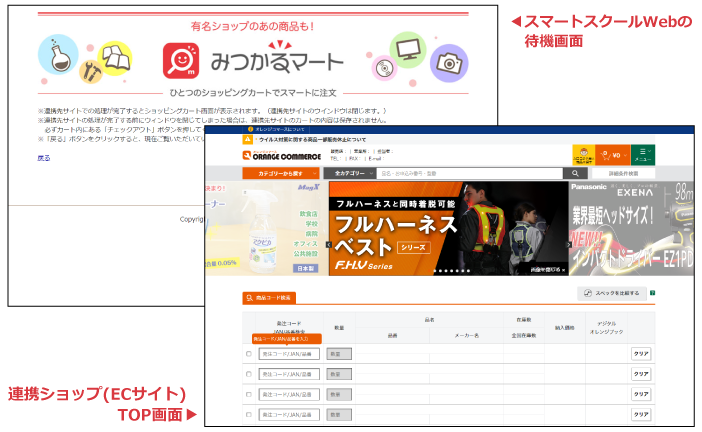Tick the checkbox in the fourth order row
This screenshot has height=432, width=702.
[249, 415]
